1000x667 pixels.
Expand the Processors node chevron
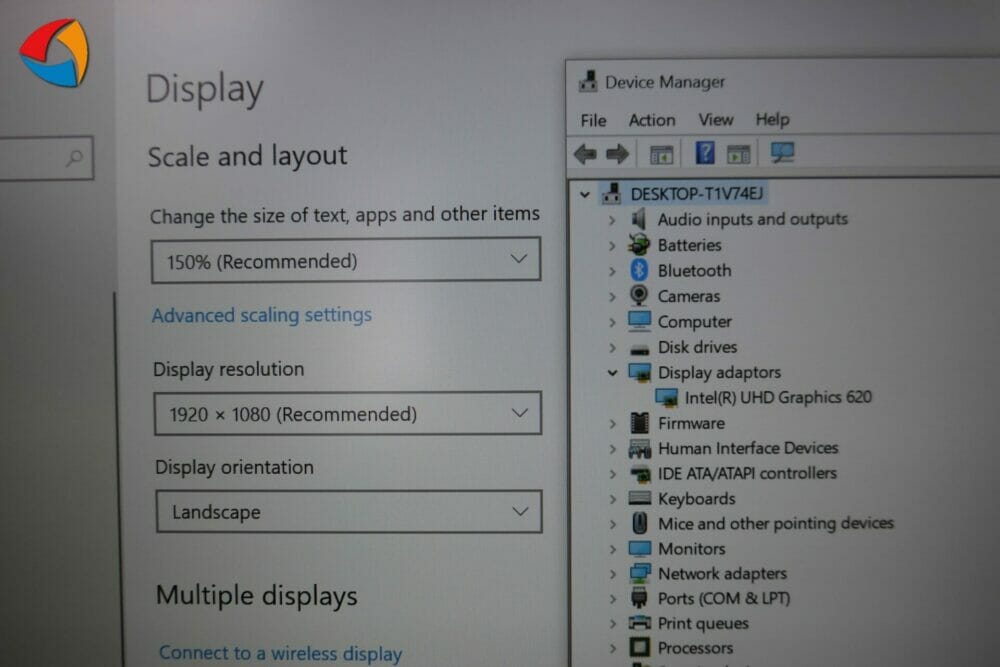613,649
